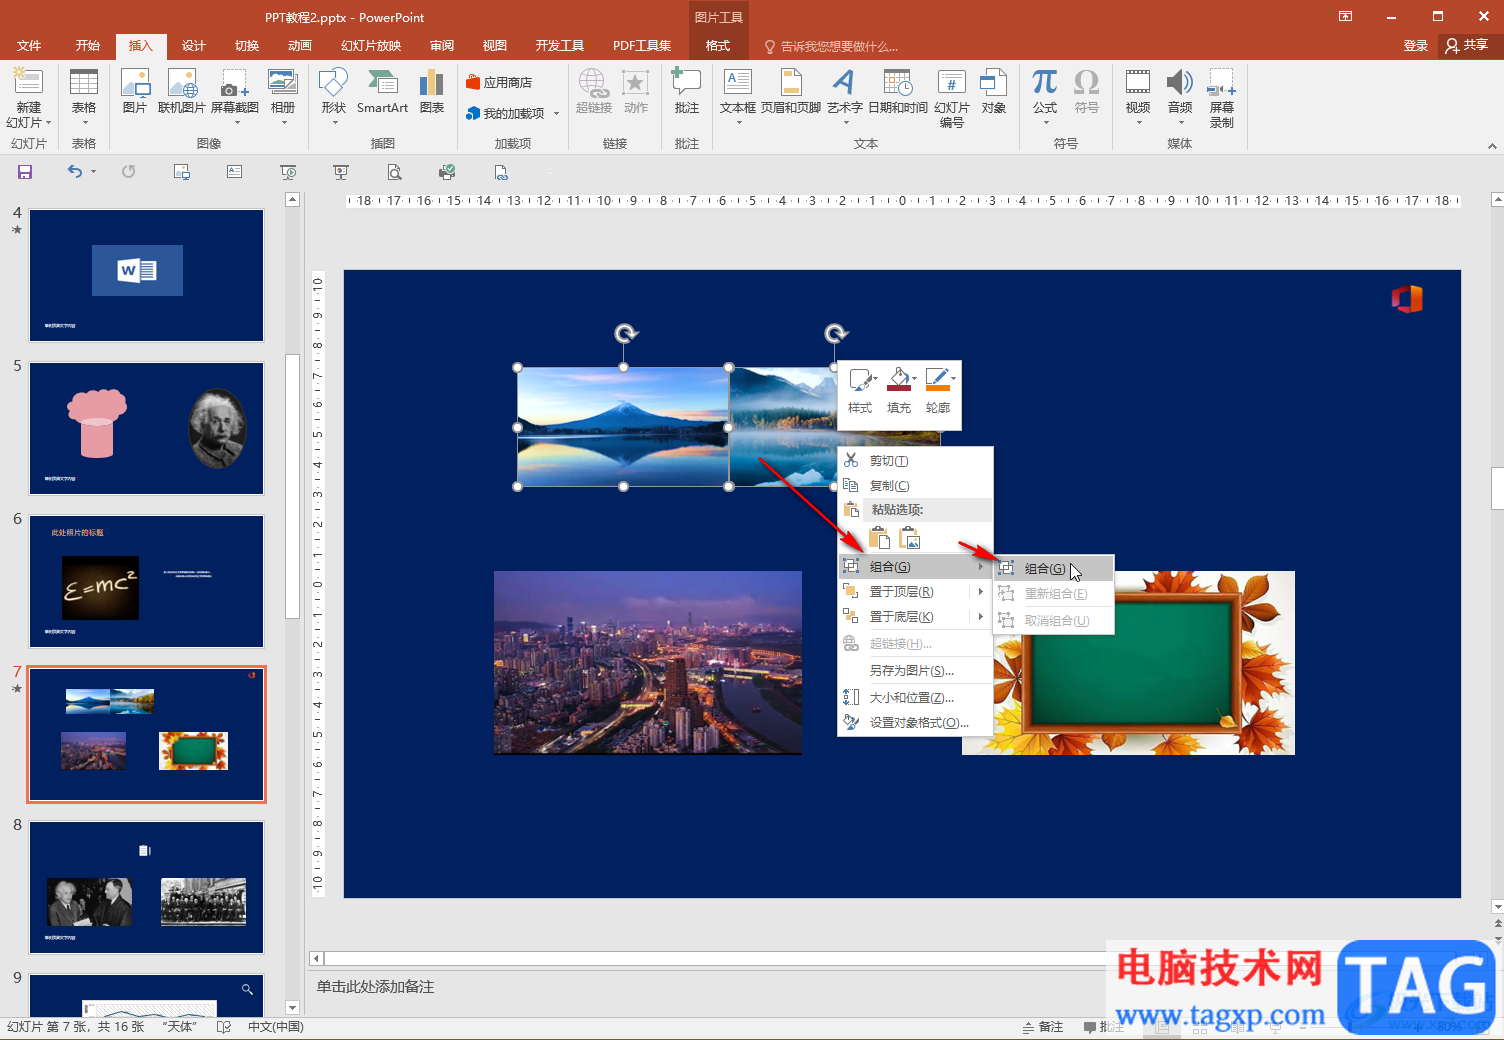Click the 批注 comment icon
The image size is (1504, 1040).
point(687,91)
